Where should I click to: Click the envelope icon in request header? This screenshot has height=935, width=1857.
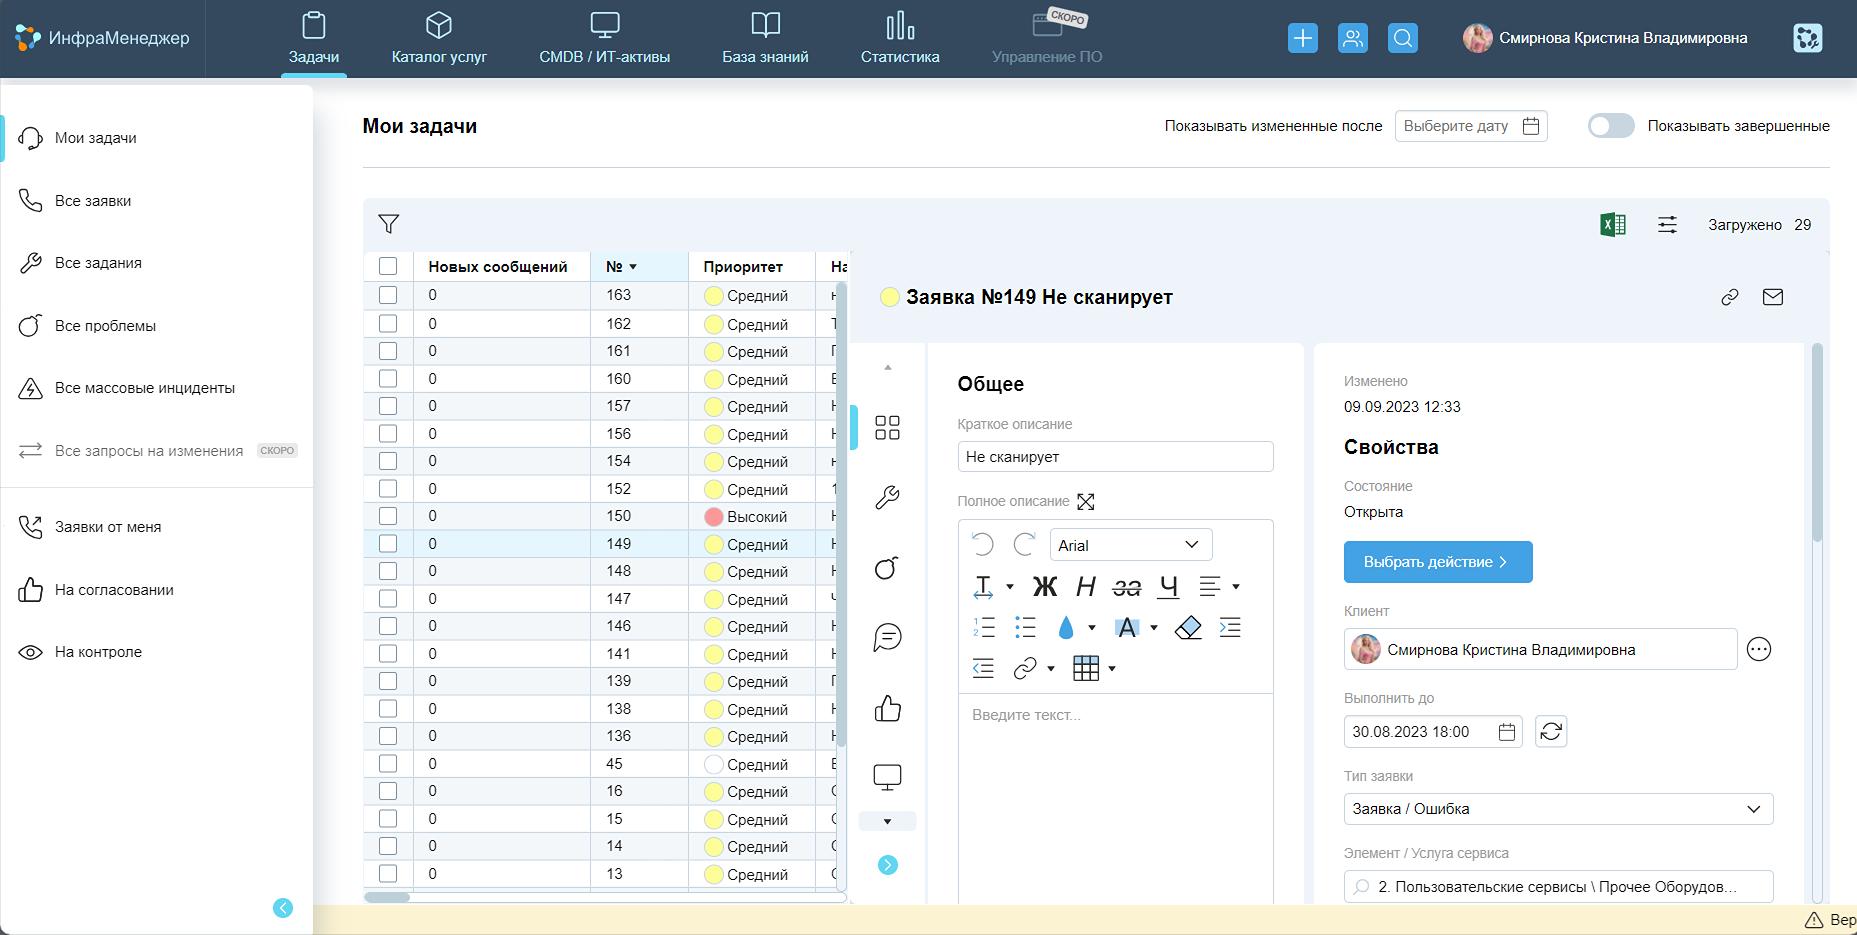coord(1772,297)
